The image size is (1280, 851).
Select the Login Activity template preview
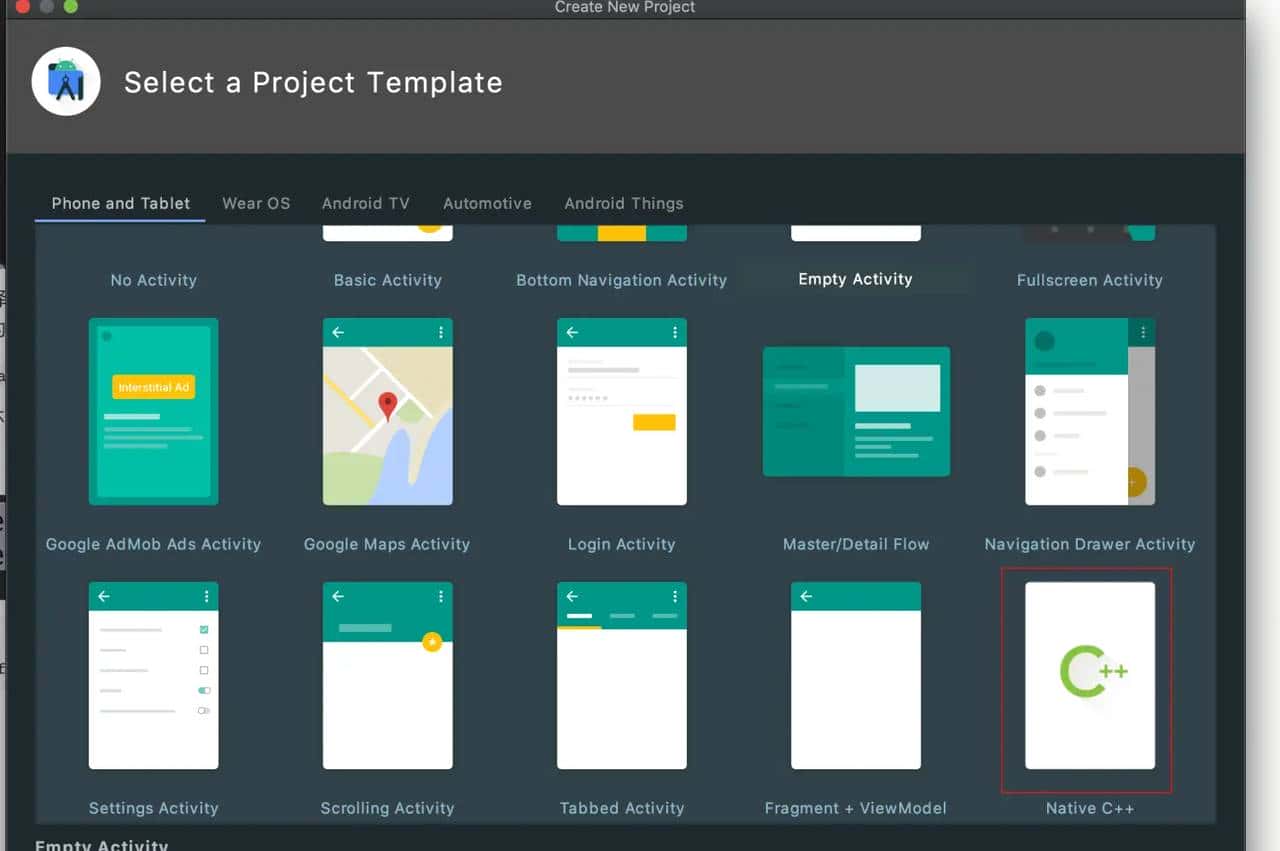click(621, 412)
